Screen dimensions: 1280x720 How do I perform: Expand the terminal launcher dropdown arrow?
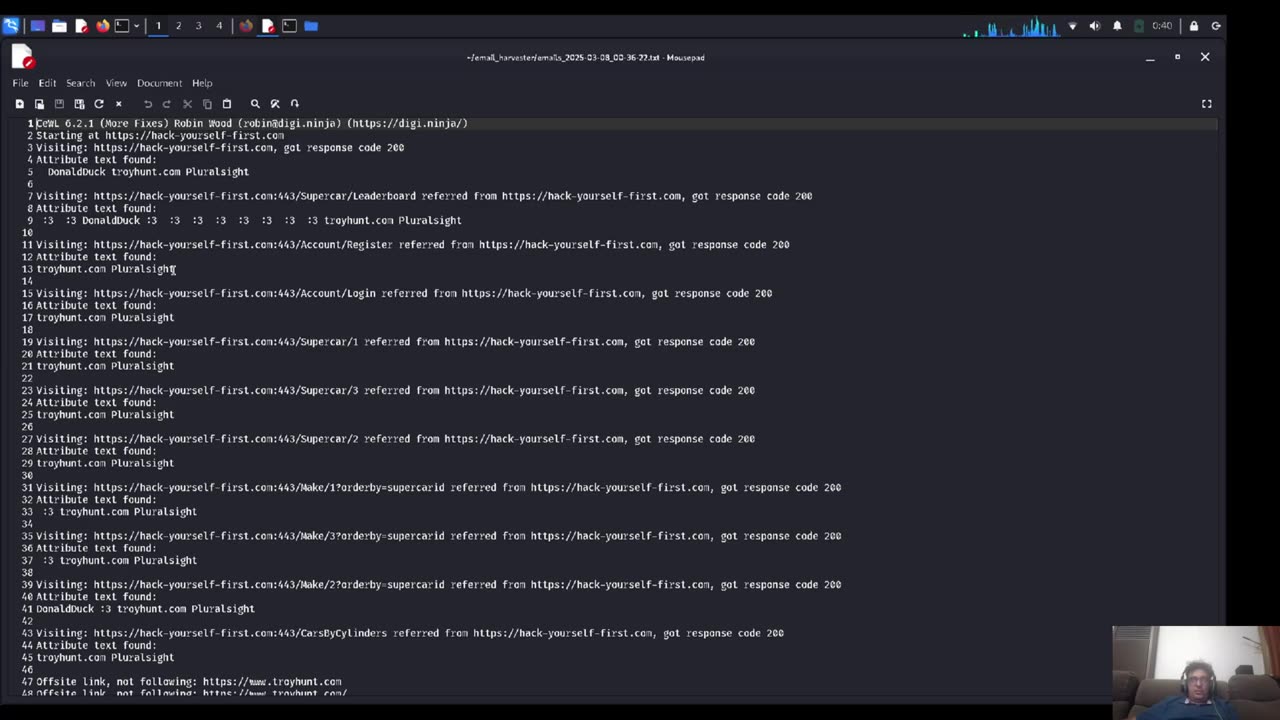coord(136,26)
